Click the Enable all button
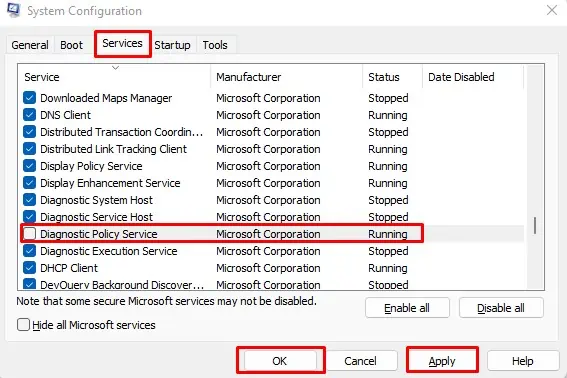The image size is (567, 378). [x=407, y=308]
